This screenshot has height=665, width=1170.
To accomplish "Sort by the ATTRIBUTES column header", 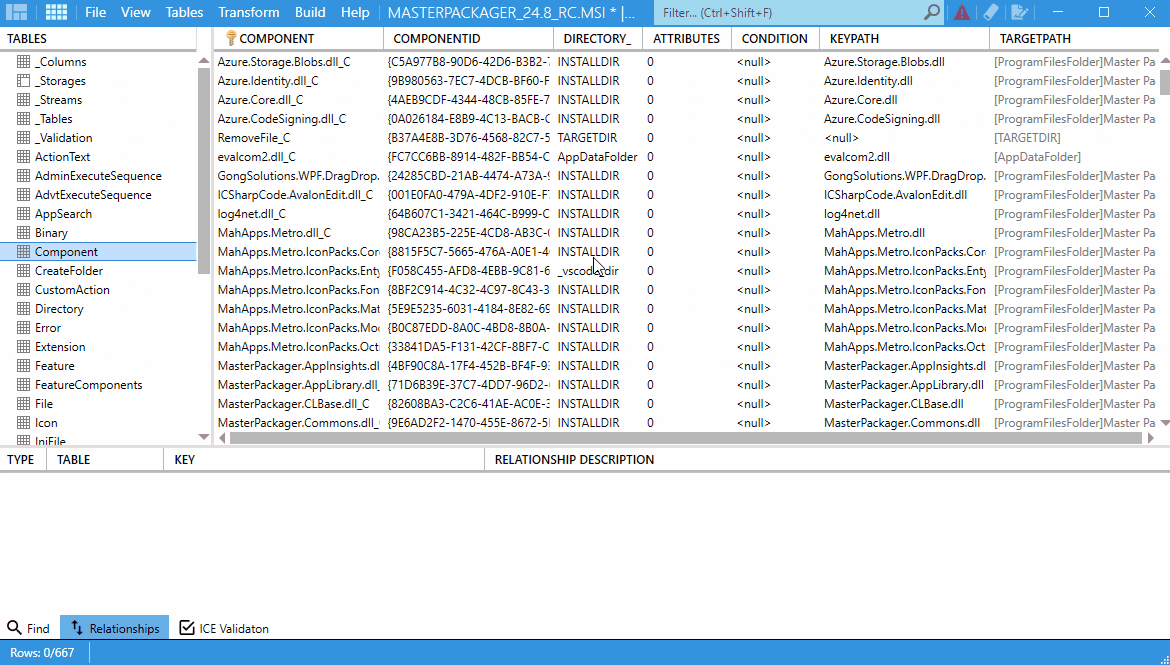I will tap(686, 39).
